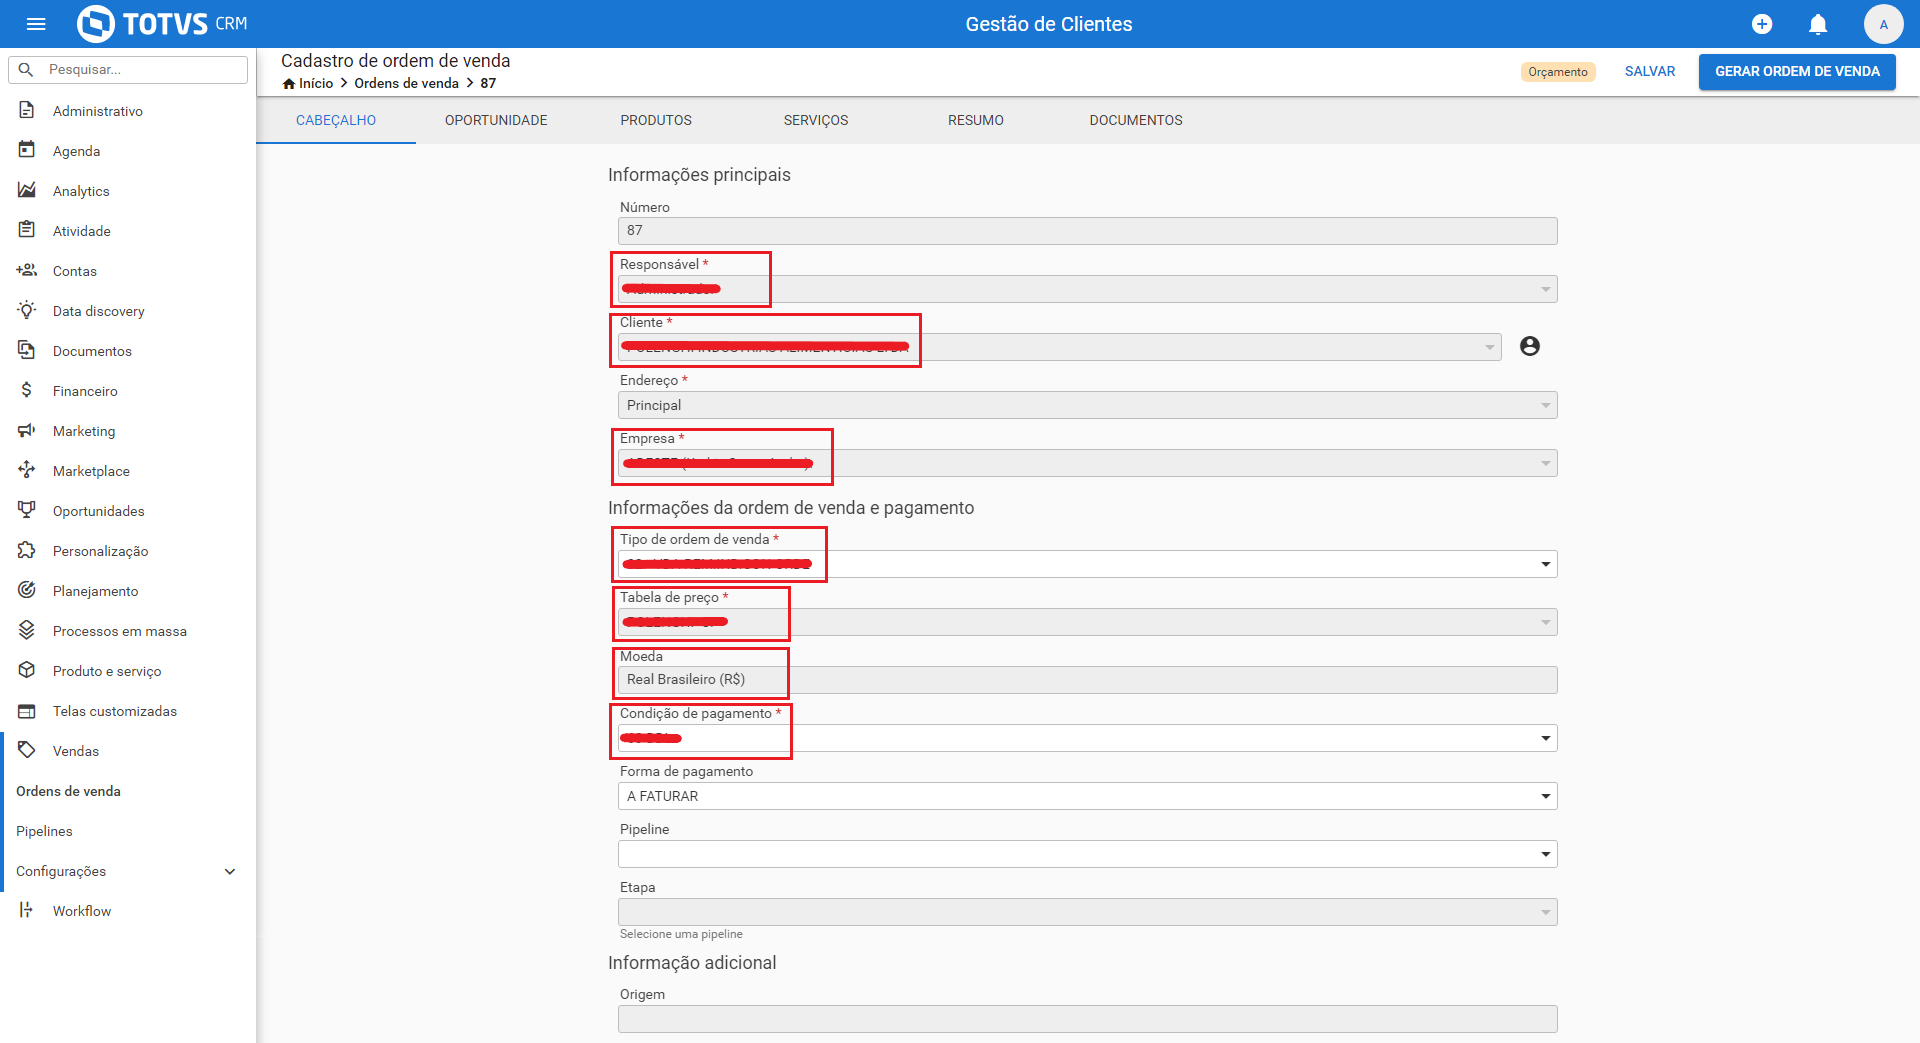Image resolution: width=1920 pixels, height=1043 pixels.
Task: Click the TOTVS CRM logo
Action: [162, 24]
